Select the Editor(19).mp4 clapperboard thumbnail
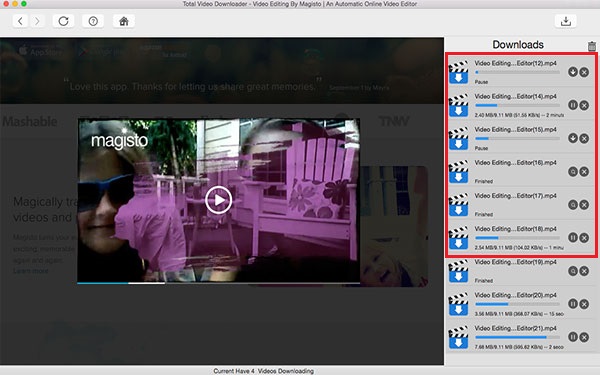Image resolution: width=600 pixels, height=375 pixels. (458, 271)
